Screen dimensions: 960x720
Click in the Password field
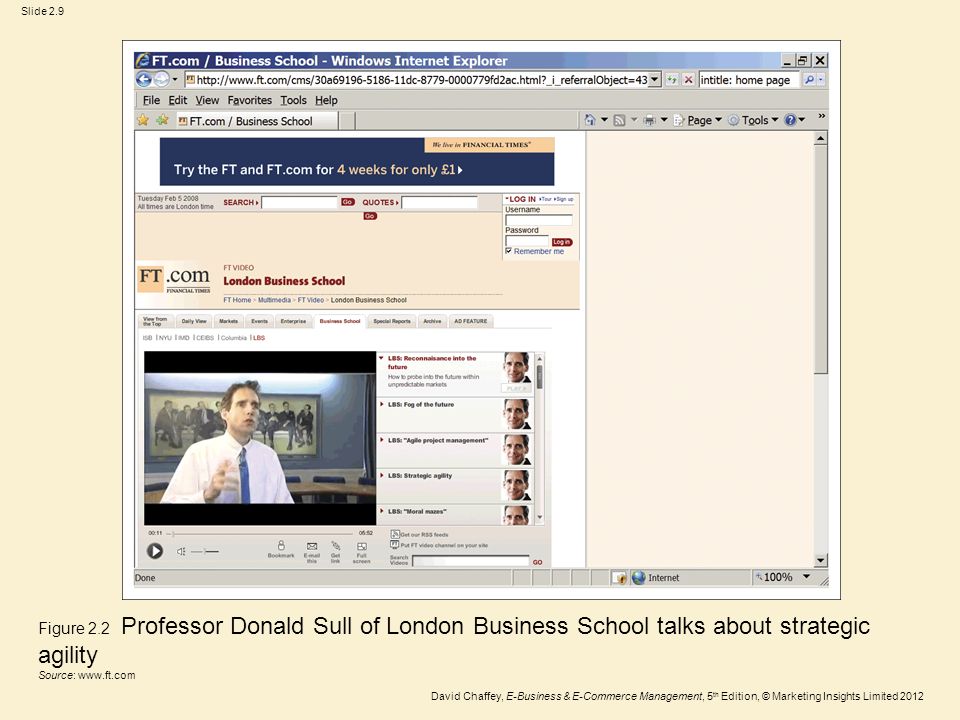coord(527,241)
